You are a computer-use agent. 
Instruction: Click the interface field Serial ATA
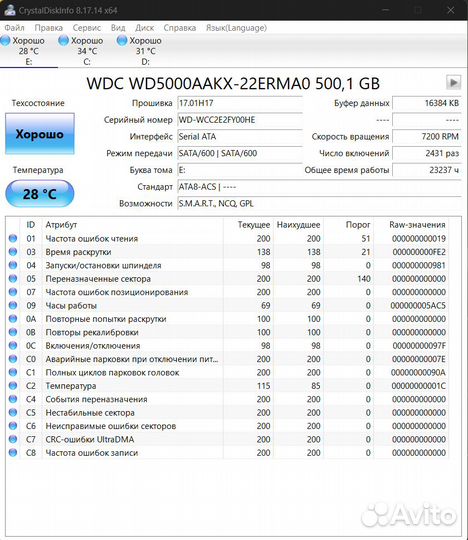click(240, 136)
